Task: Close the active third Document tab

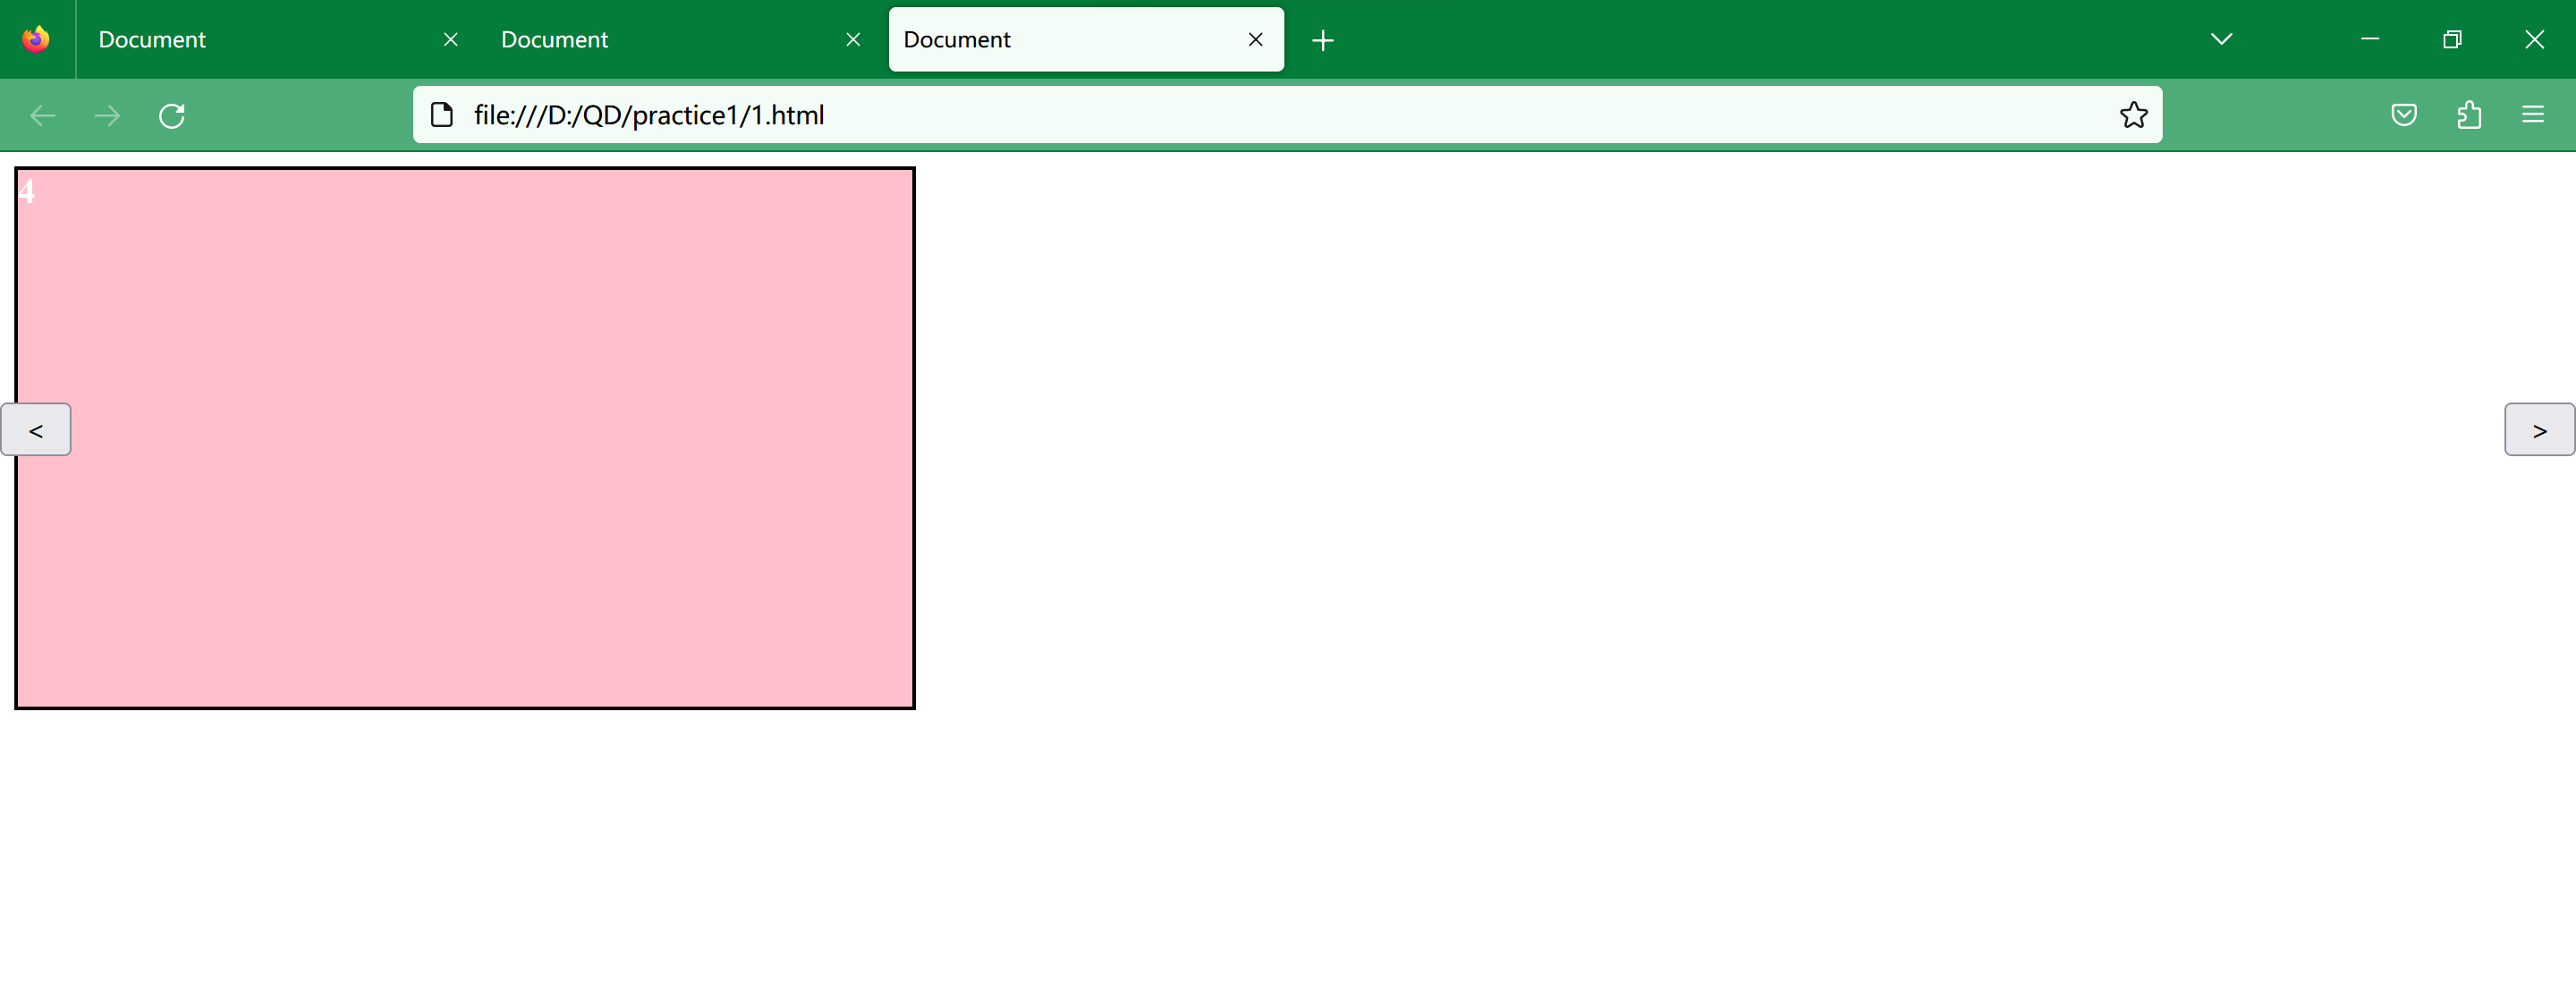Action: 1256,39
